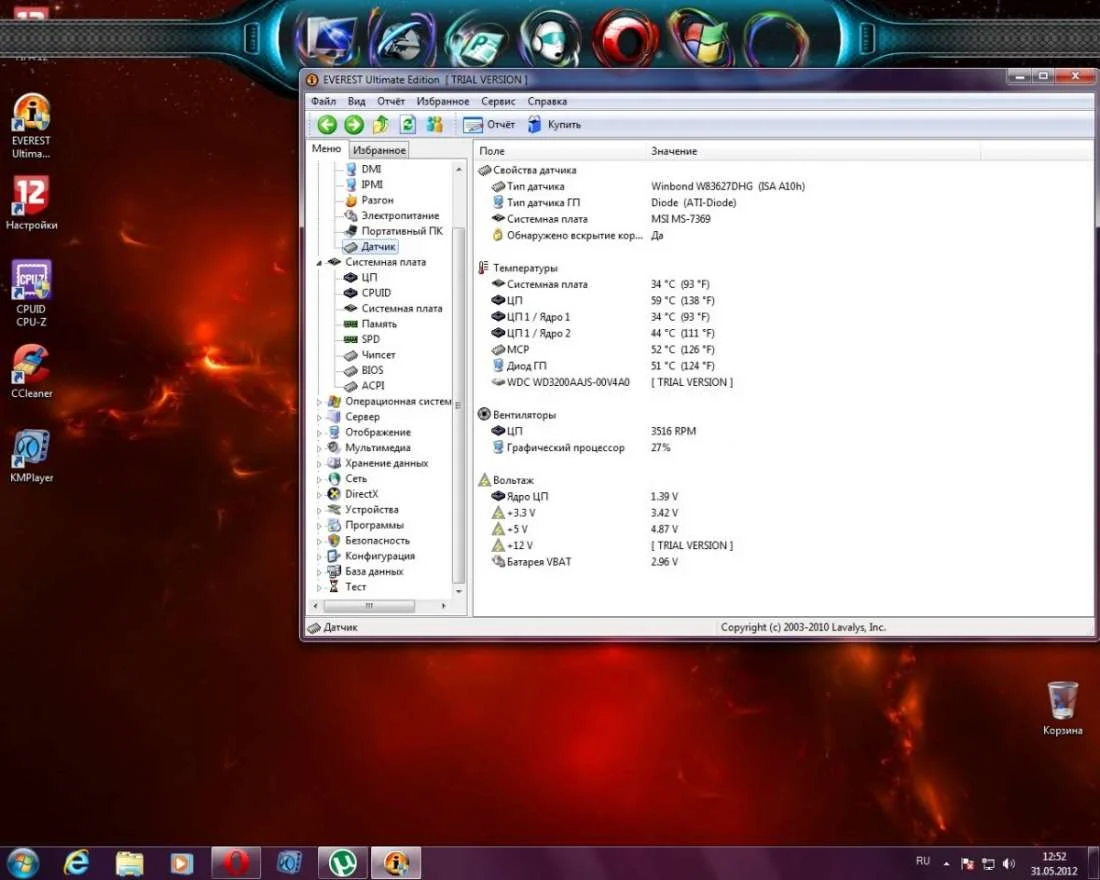Collapse the Системная плата tree node

(x=320, y=263)
